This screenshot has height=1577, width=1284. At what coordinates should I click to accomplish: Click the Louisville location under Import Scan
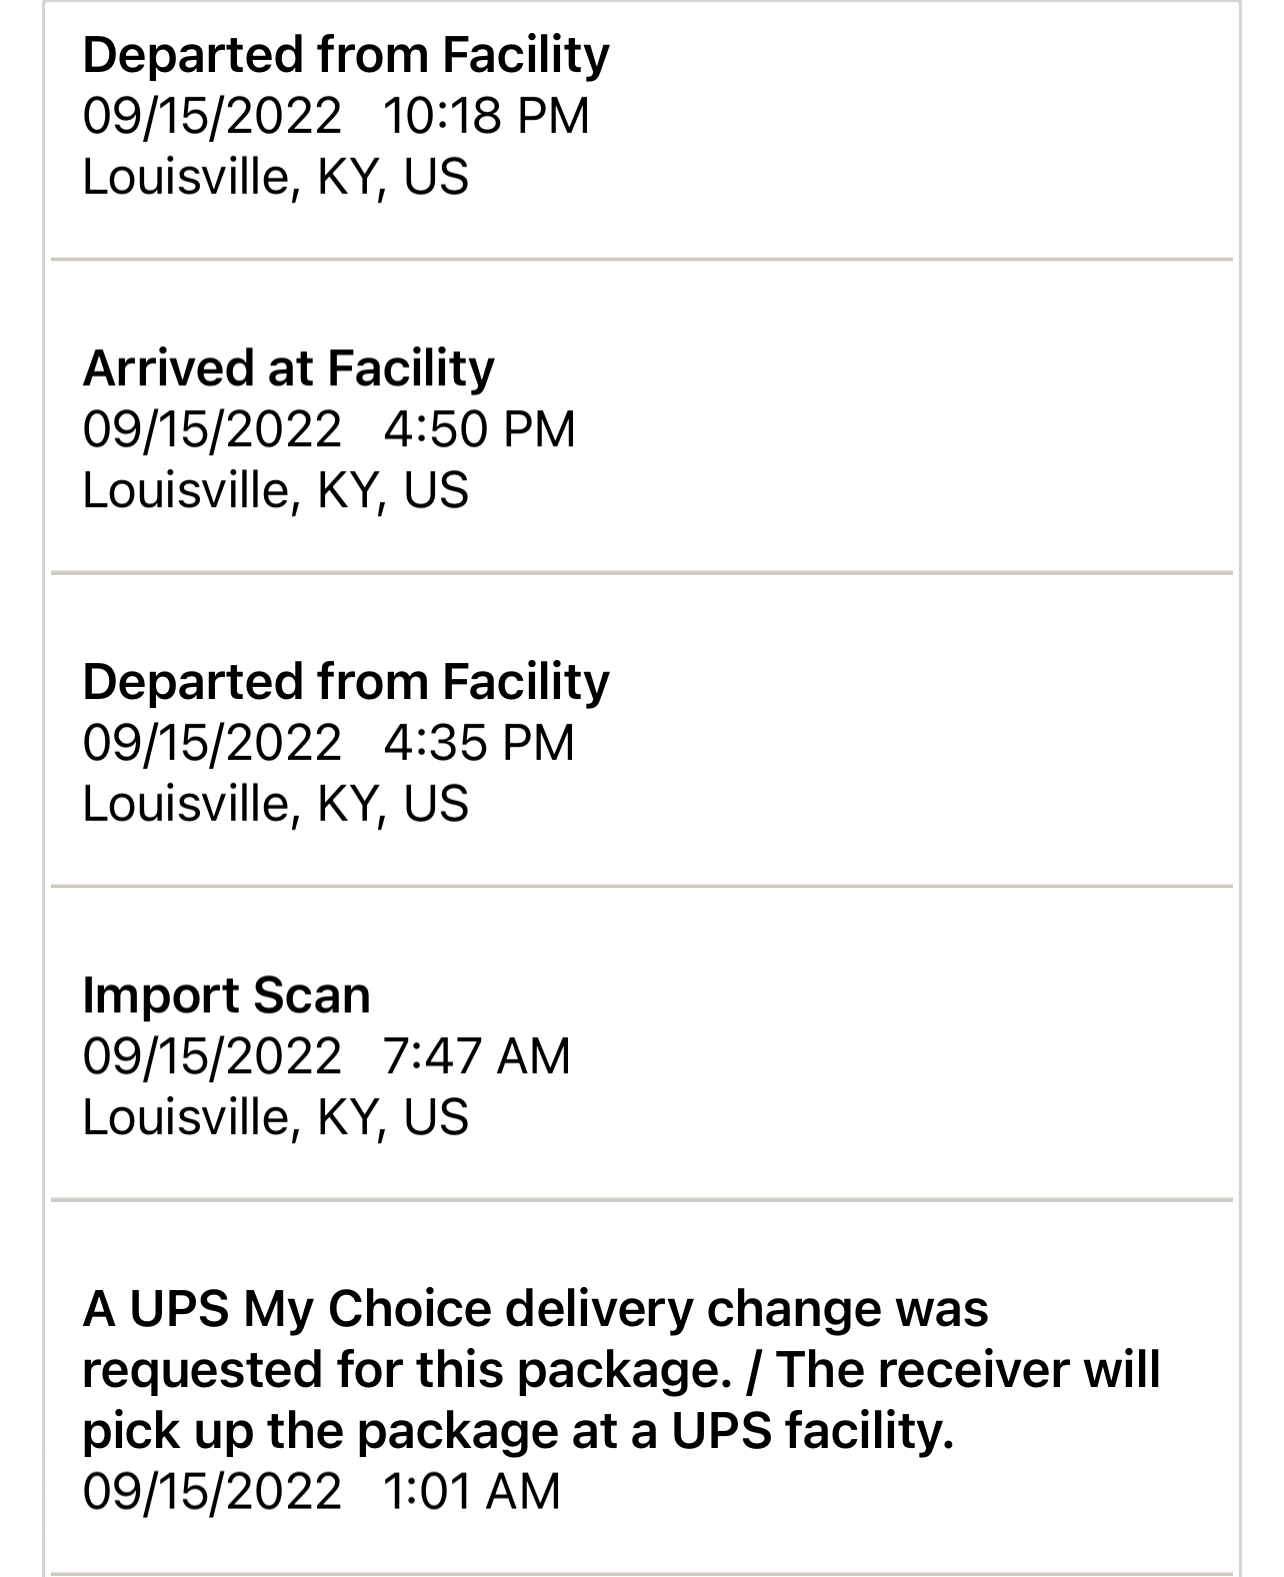pos(275,1118)
